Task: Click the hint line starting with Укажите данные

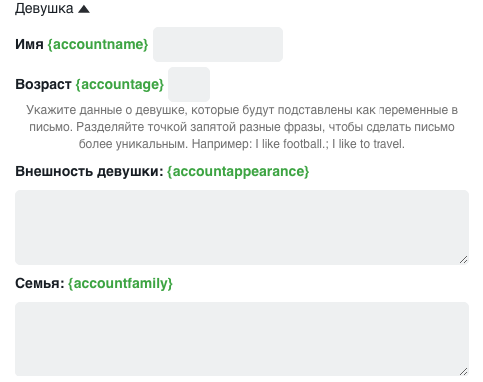Action: click(242, 110)
